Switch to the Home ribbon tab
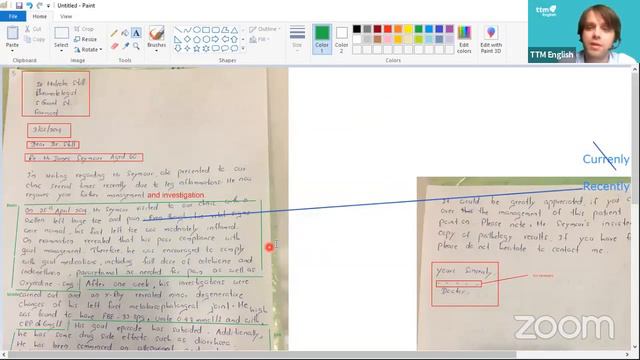Viewport: 640px width, 360px height. pyautogui.click(x=40, y=16)
